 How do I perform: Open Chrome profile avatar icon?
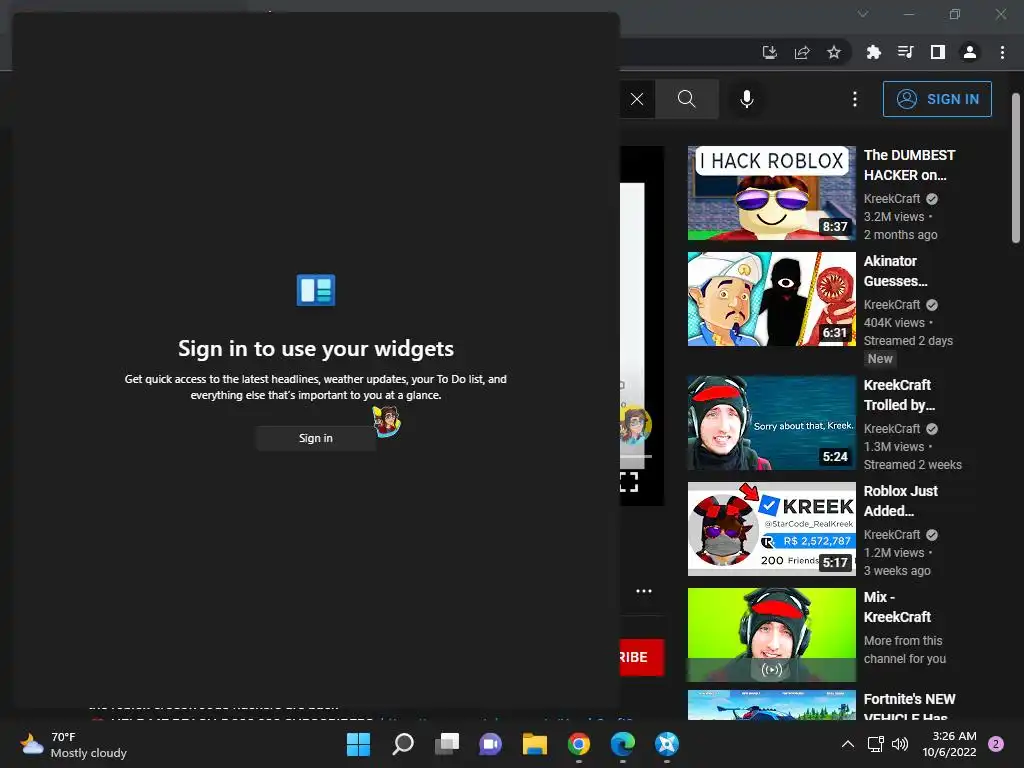(970, 52)
